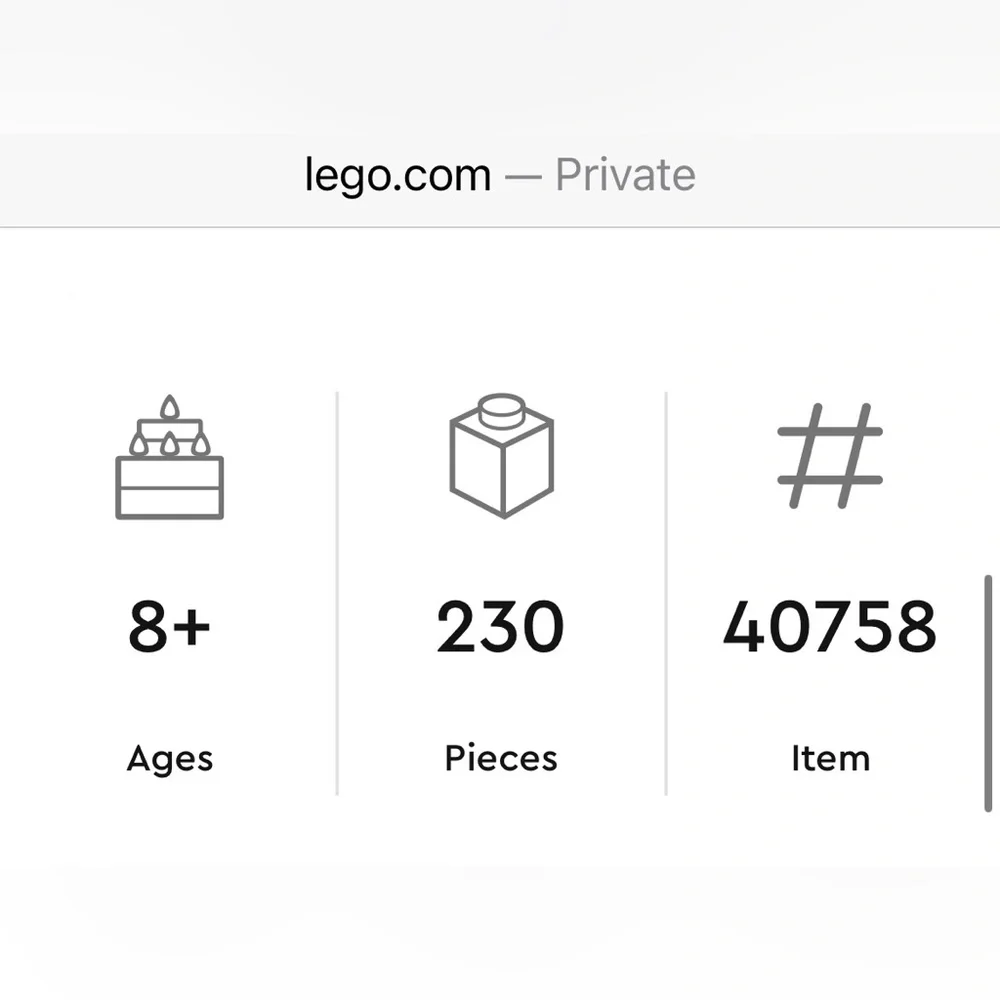Click the birthday cake ages icon
This screenshot has height=1000, width=1000.
click(x=170, y=457)
